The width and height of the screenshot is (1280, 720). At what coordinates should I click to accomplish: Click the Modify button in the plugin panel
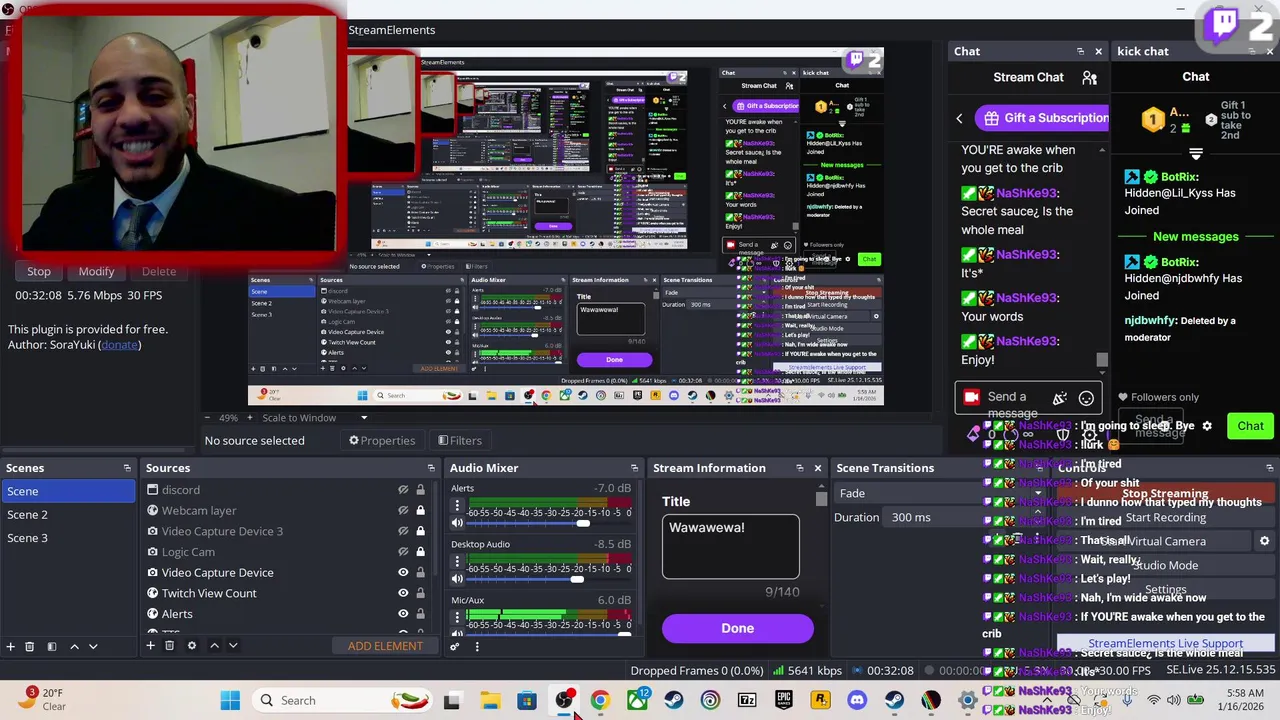pos(96,271)
